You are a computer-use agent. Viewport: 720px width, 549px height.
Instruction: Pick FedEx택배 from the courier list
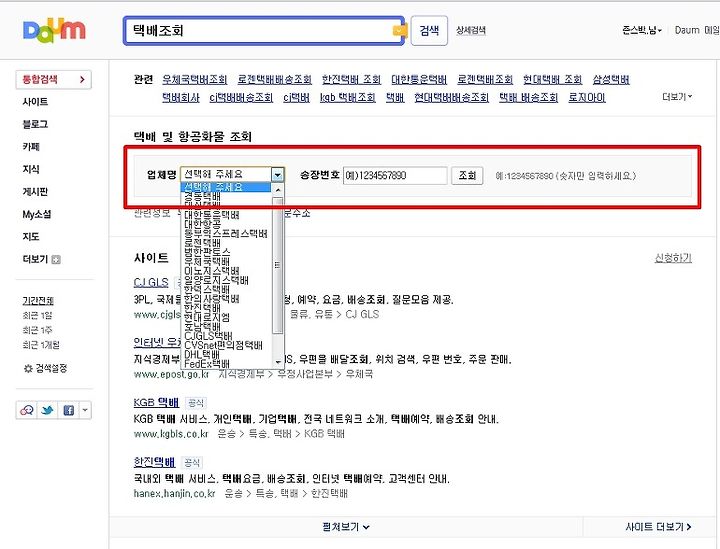[207, 364]
